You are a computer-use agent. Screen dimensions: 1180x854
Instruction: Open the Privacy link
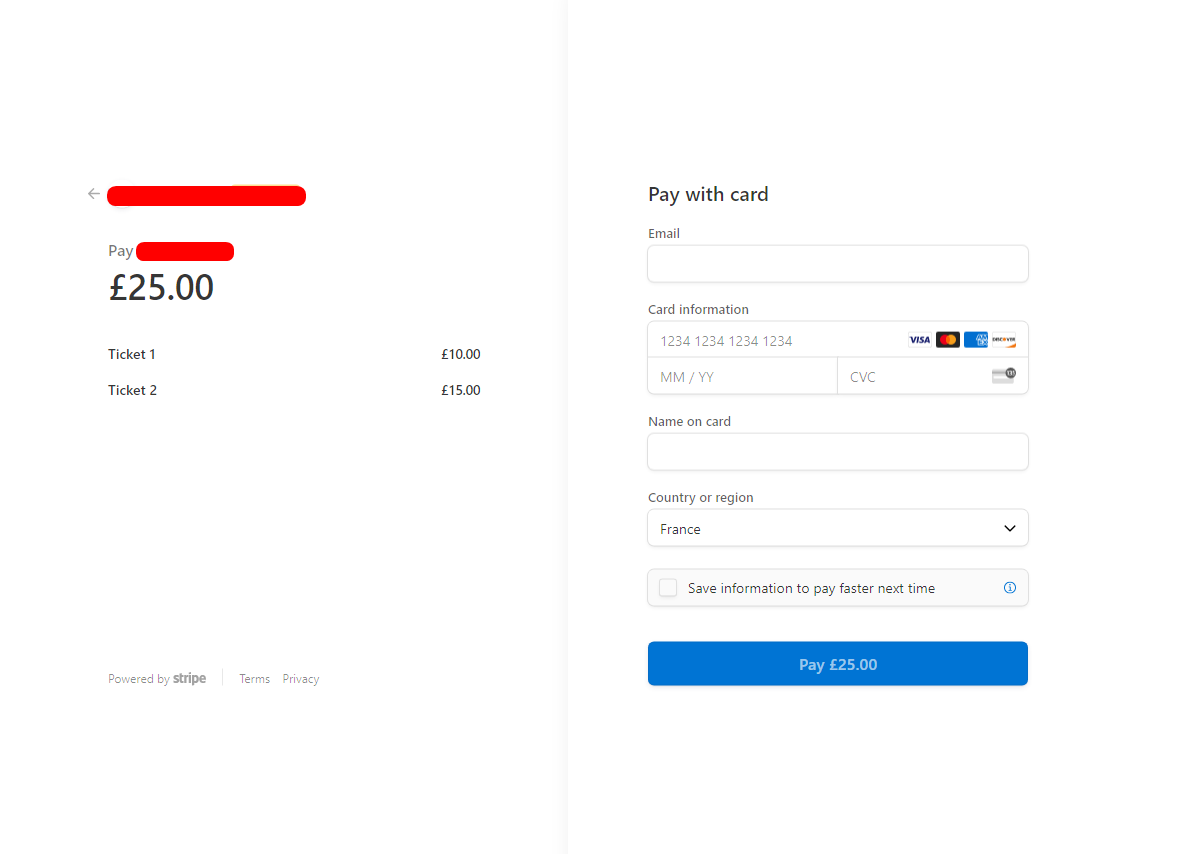coord(301,679)
